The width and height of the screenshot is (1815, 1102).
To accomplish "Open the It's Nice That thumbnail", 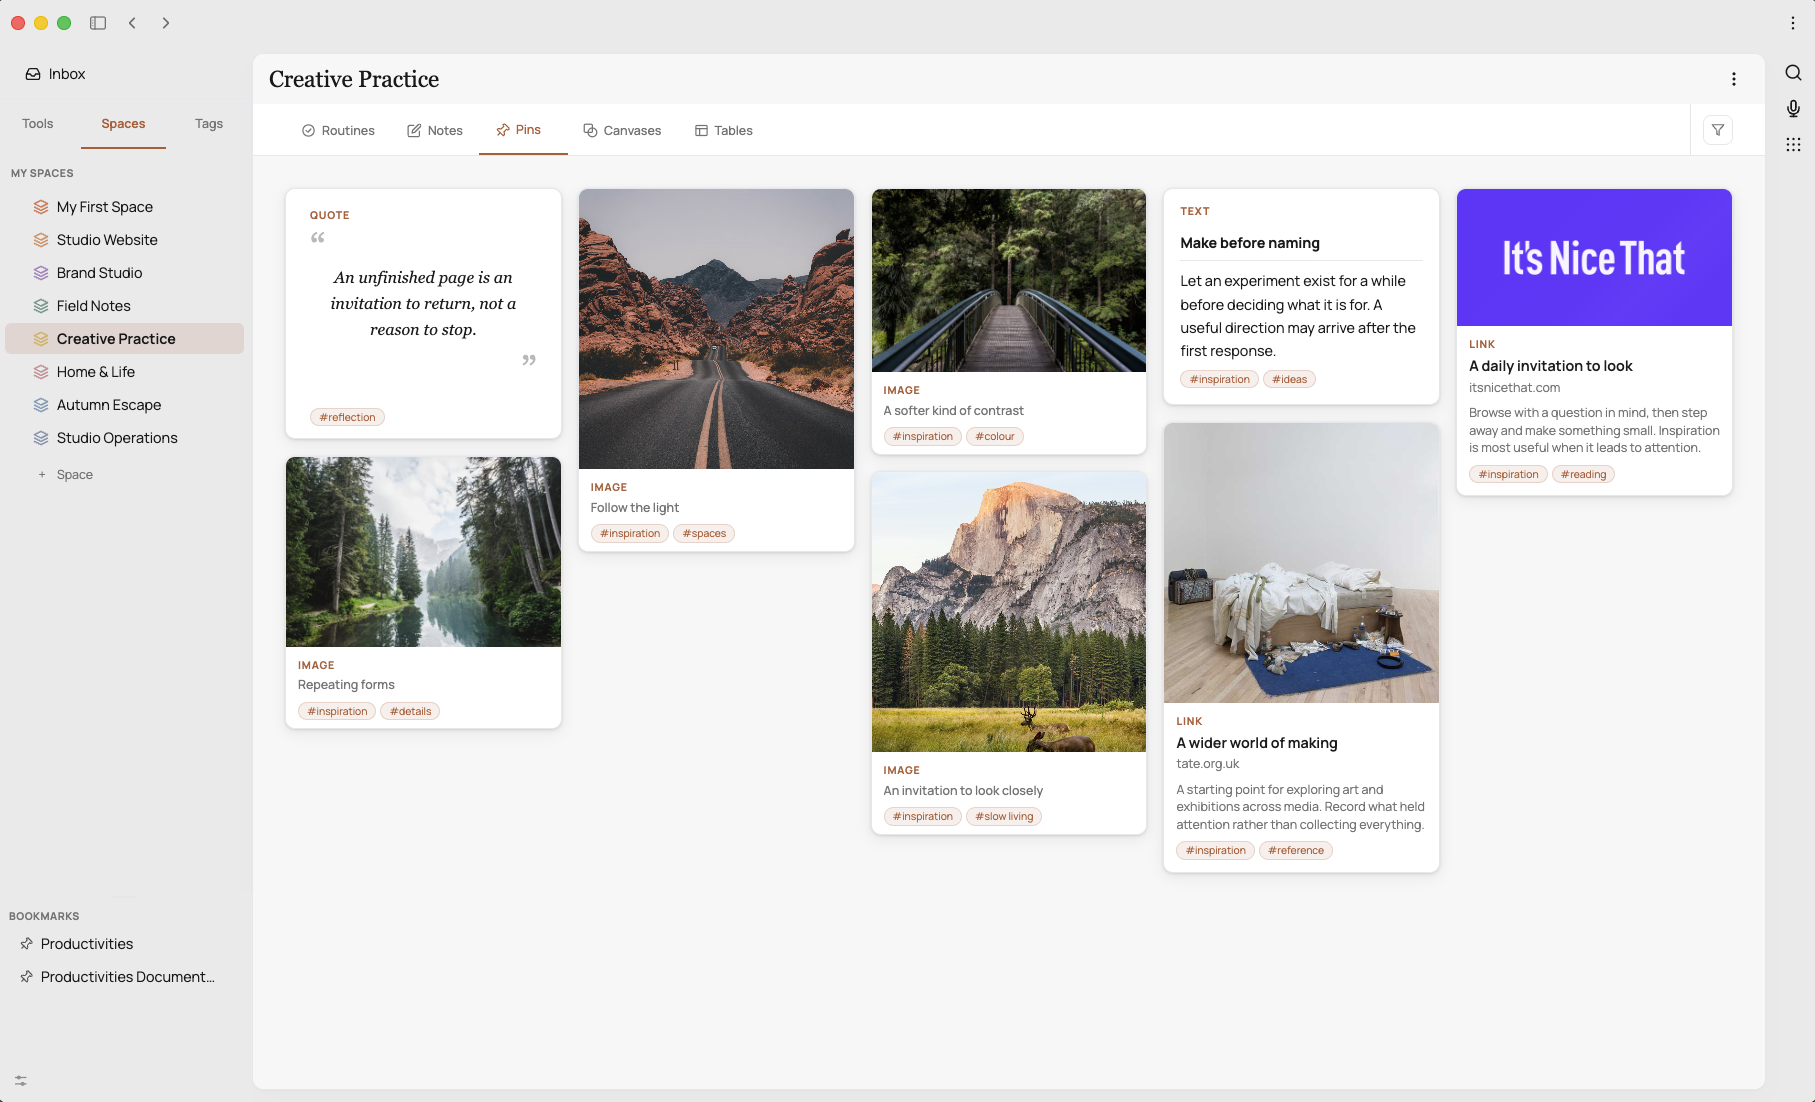I will coord(1594,257).
